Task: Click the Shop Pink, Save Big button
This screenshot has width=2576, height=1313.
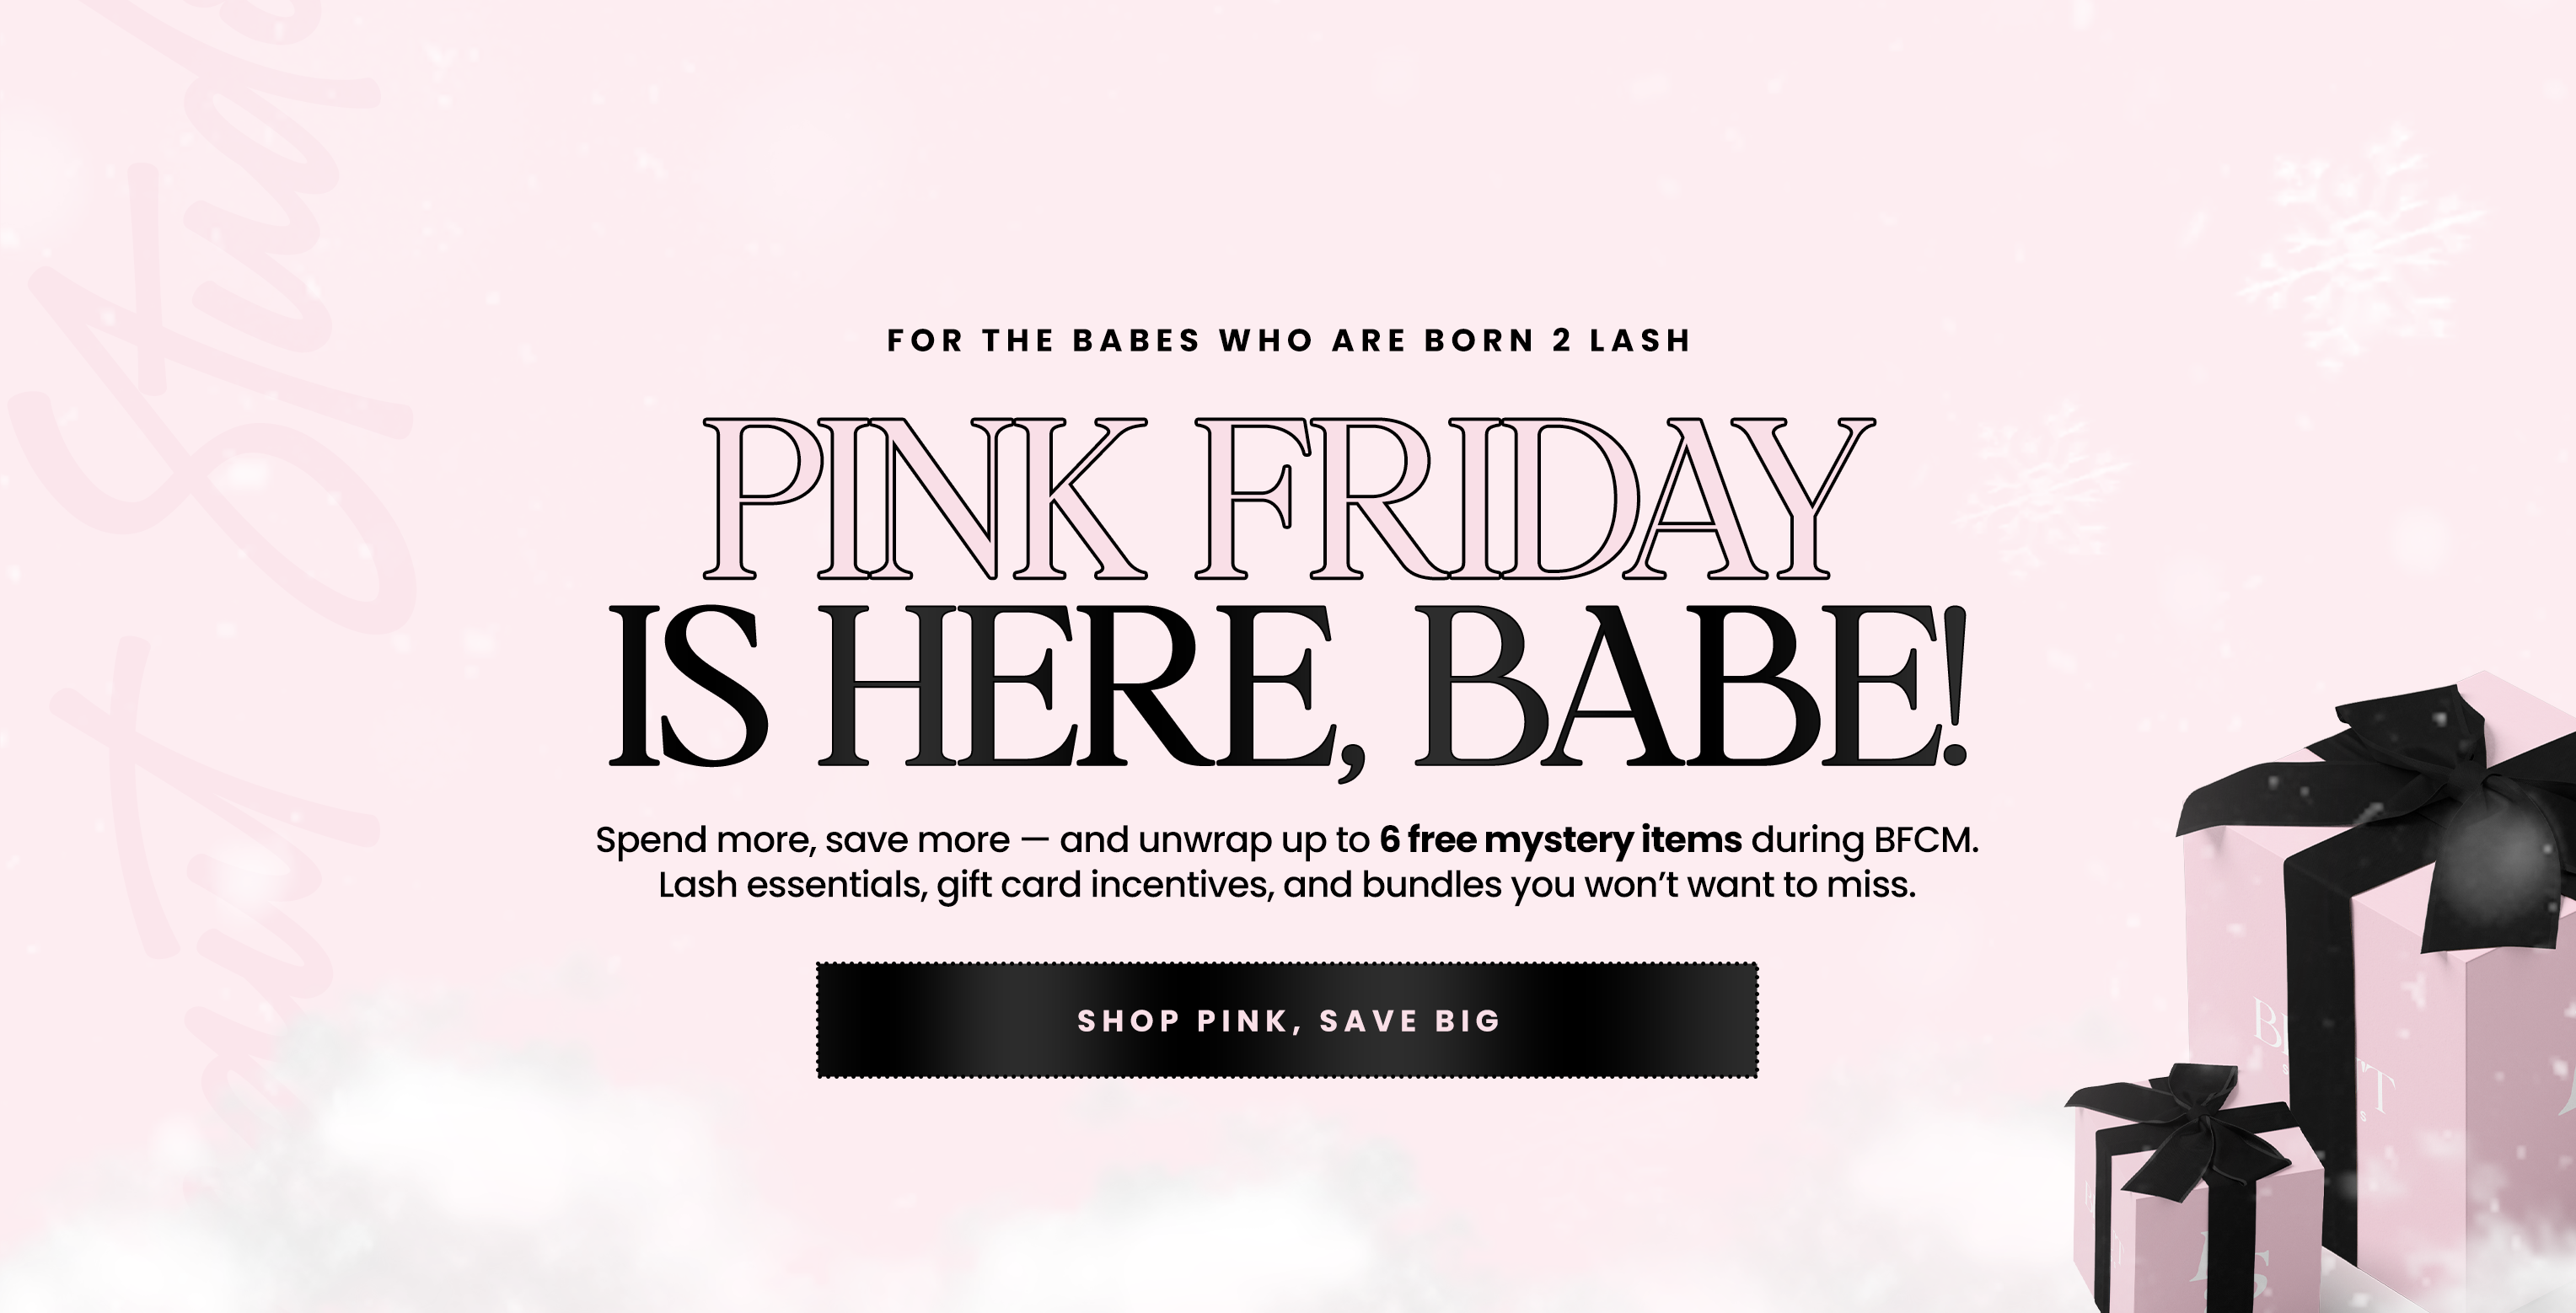Action: pos(1287,1020)
